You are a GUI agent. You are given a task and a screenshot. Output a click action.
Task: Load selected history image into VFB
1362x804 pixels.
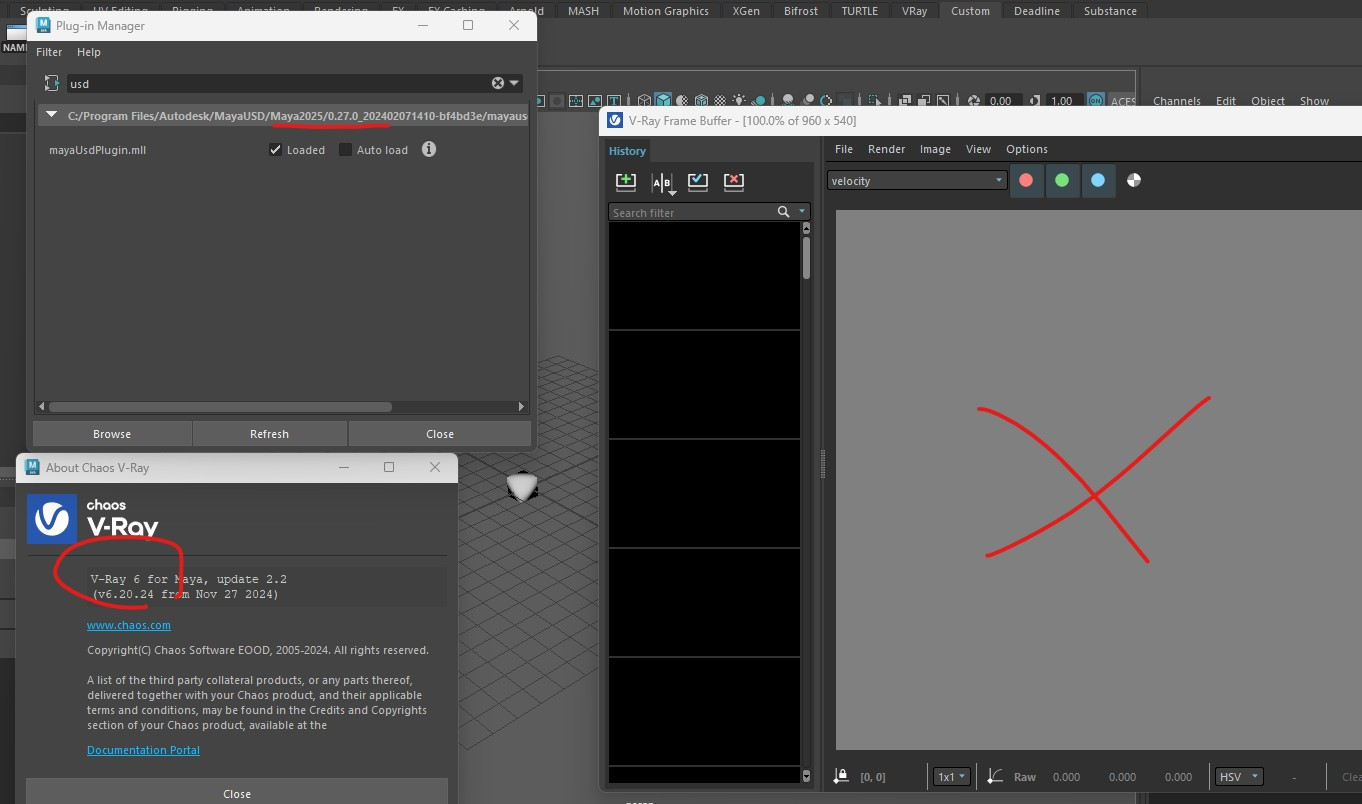pos(698,181)
